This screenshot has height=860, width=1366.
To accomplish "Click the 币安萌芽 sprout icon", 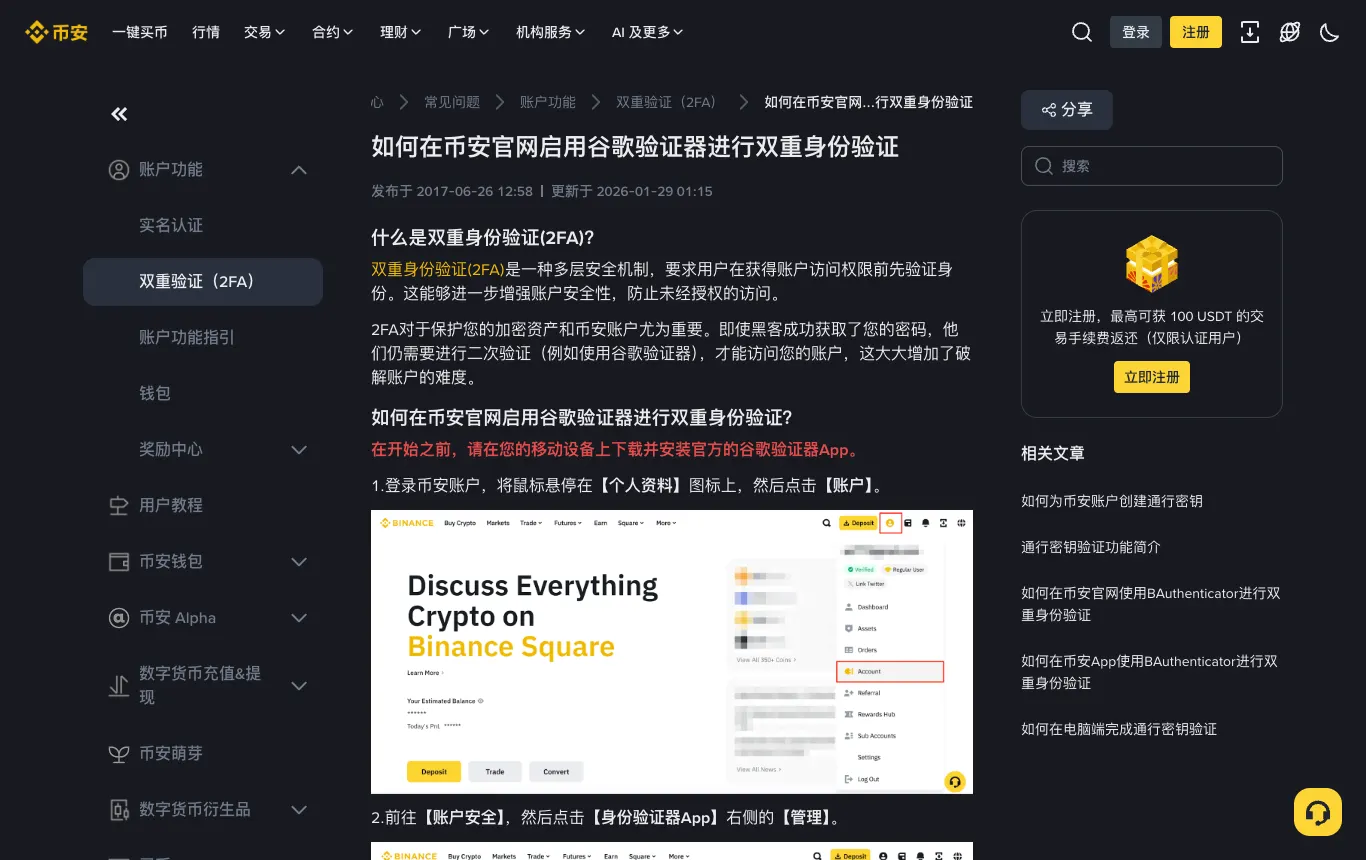I will (x=119, y=754).
